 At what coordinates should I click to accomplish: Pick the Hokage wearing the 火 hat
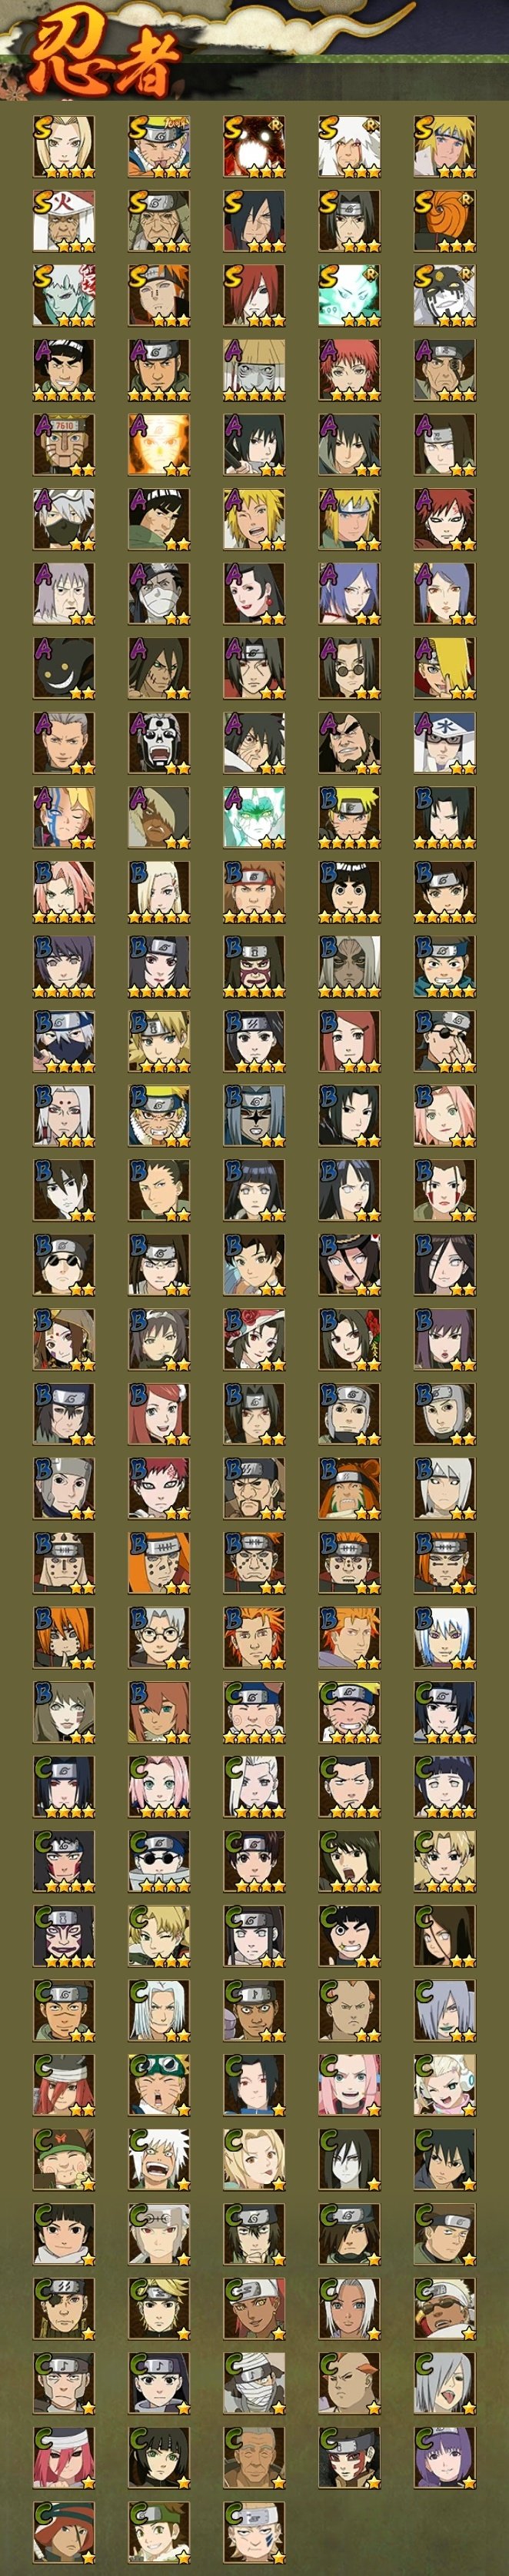click(x=64, y=221)
